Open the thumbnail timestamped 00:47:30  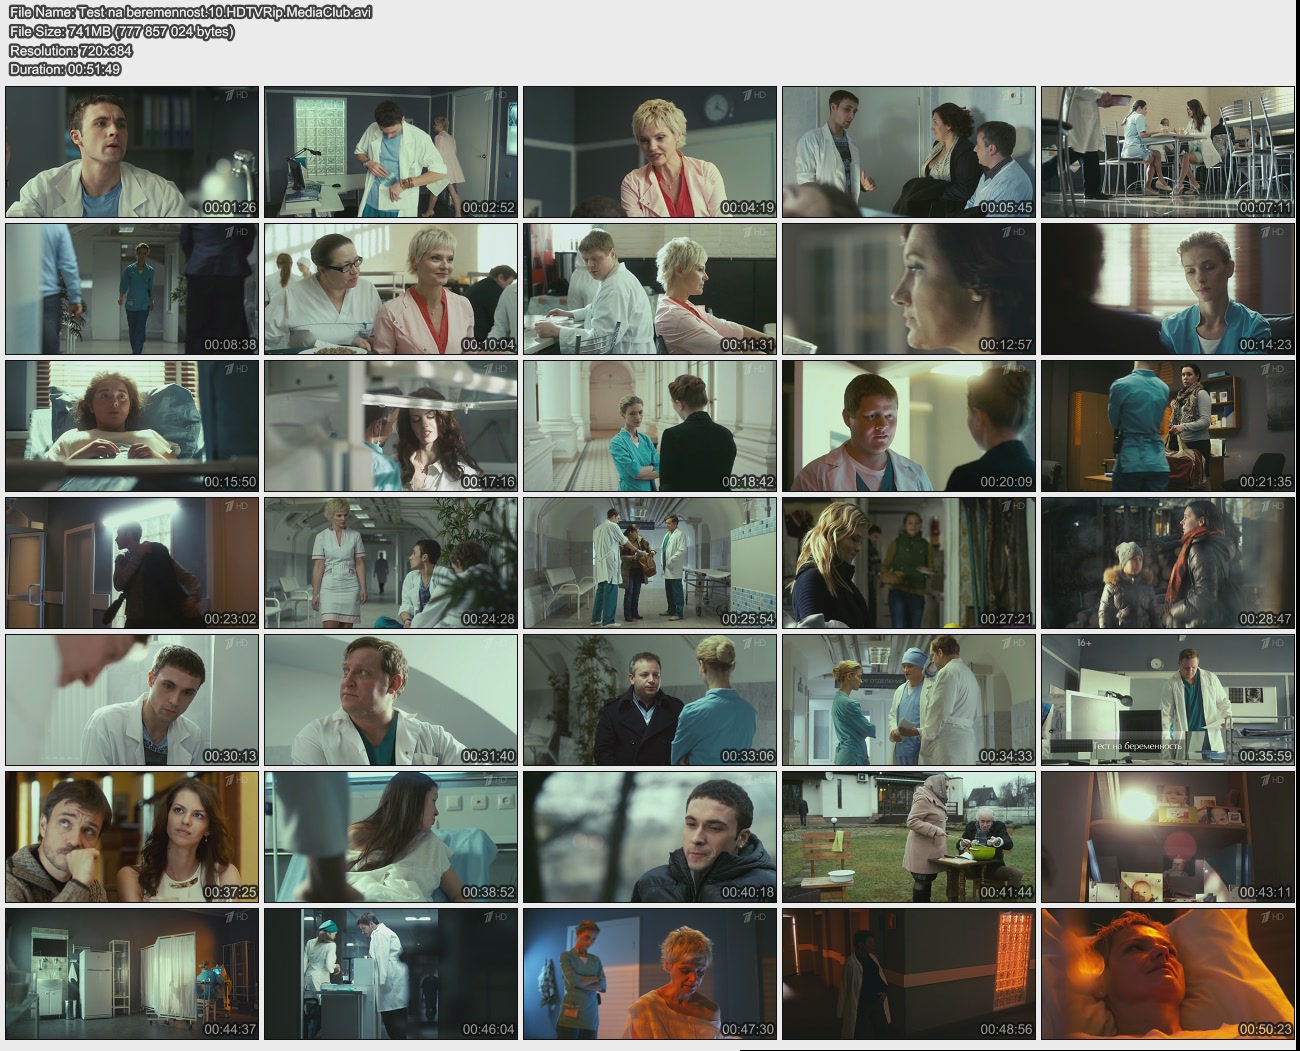click(x=650, y=974)
